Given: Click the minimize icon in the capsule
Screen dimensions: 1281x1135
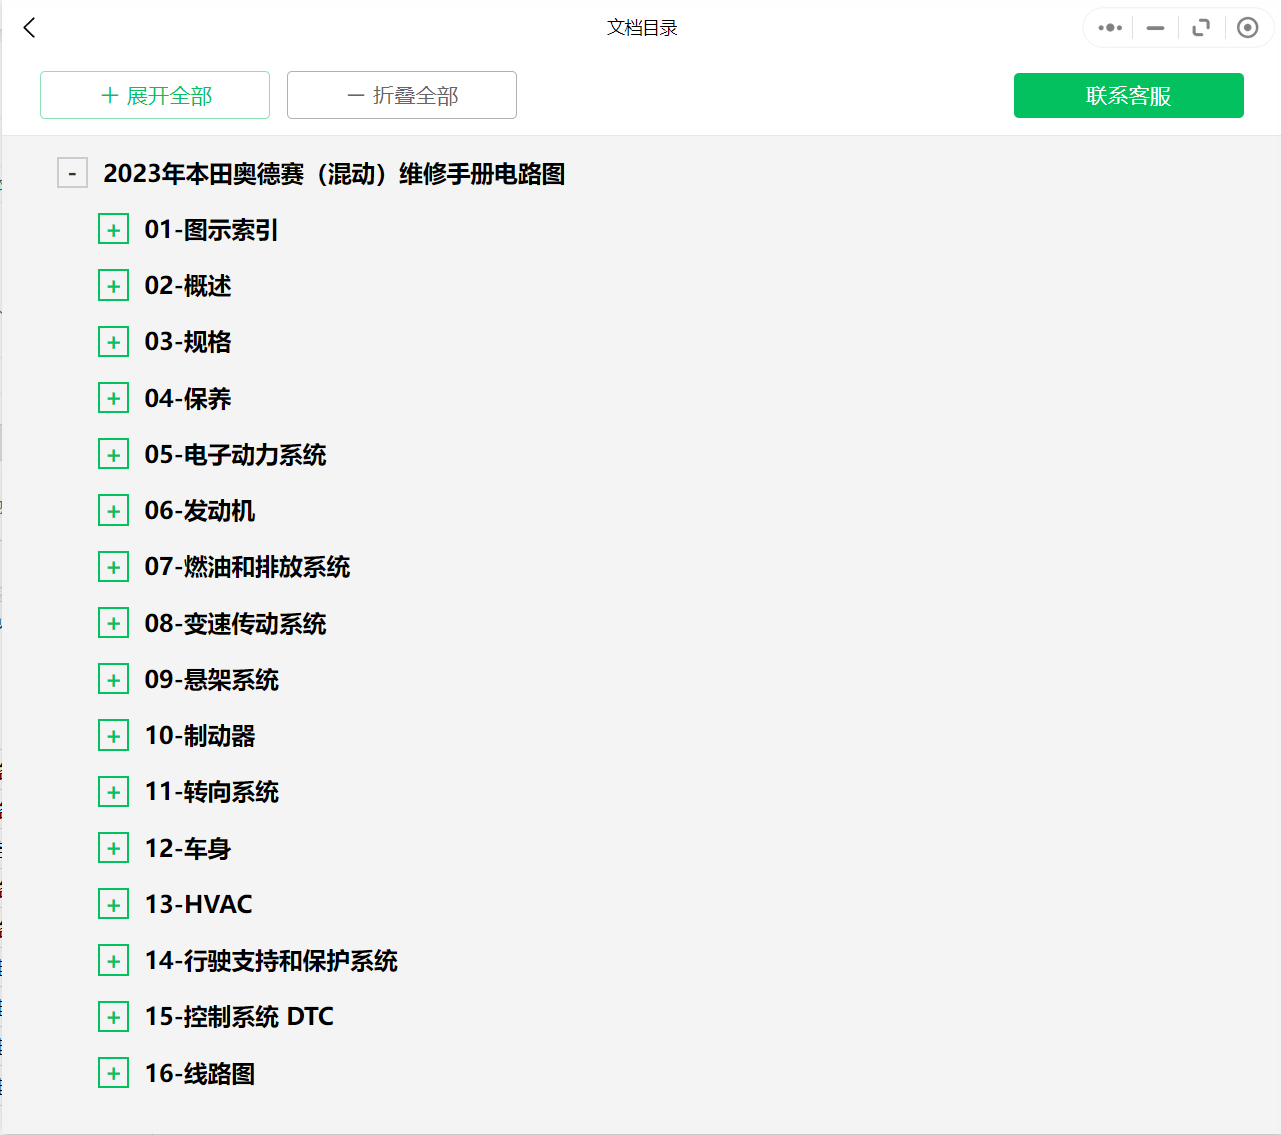Looking at the screenshot, I should click(x=1154, y=28).
